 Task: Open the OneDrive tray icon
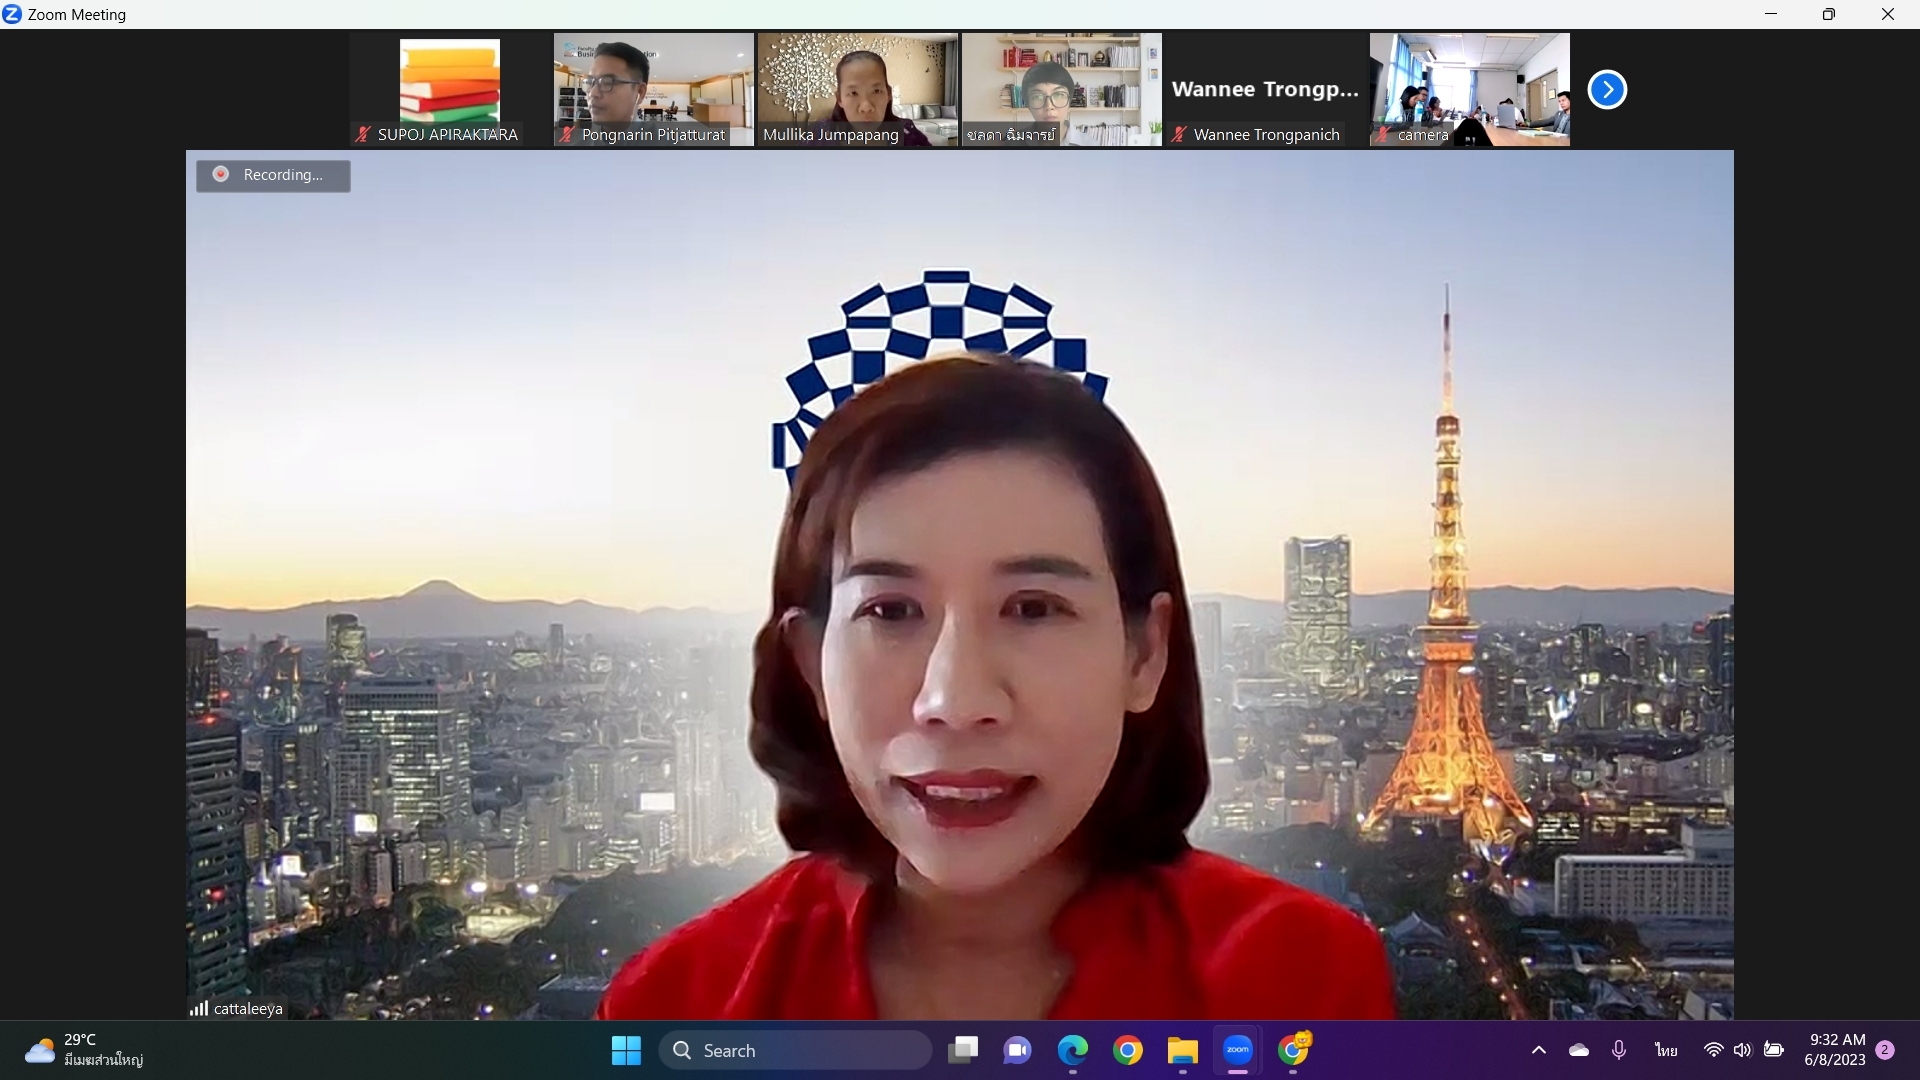tap(1579, 1050)
